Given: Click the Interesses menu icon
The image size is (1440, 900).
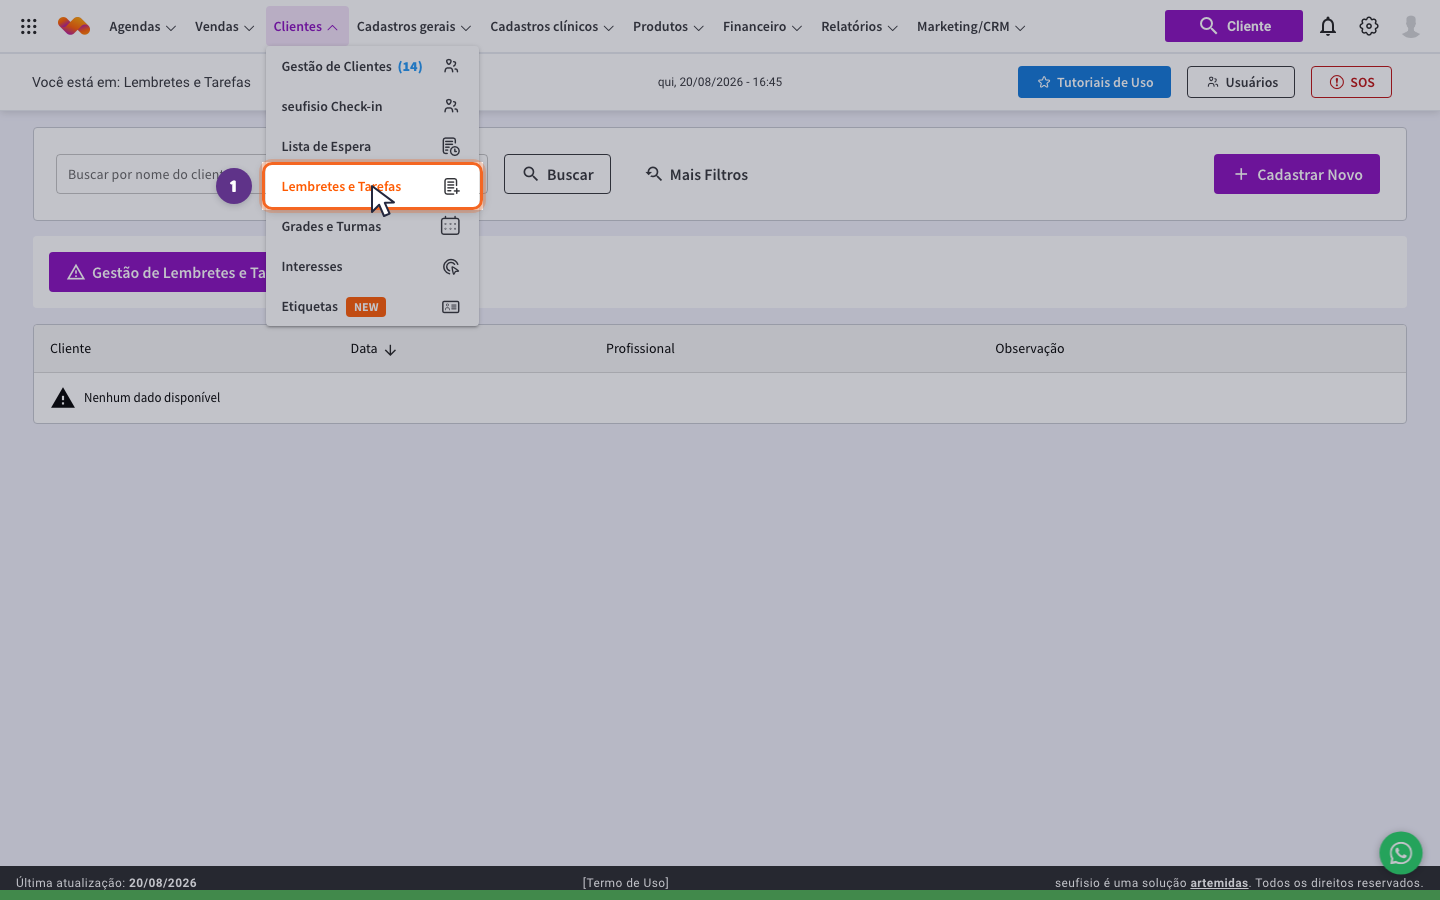Looking at the screenshot, I should click(x=451, y=267).
